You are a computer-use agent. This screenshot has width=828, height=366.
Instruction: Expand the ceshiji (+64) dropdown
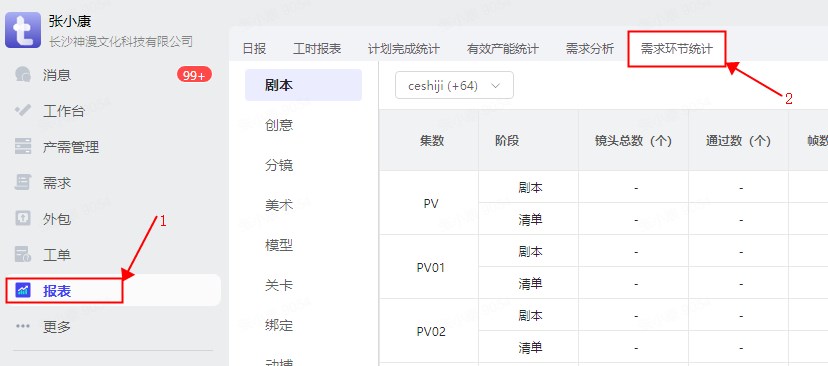[454, 86]
